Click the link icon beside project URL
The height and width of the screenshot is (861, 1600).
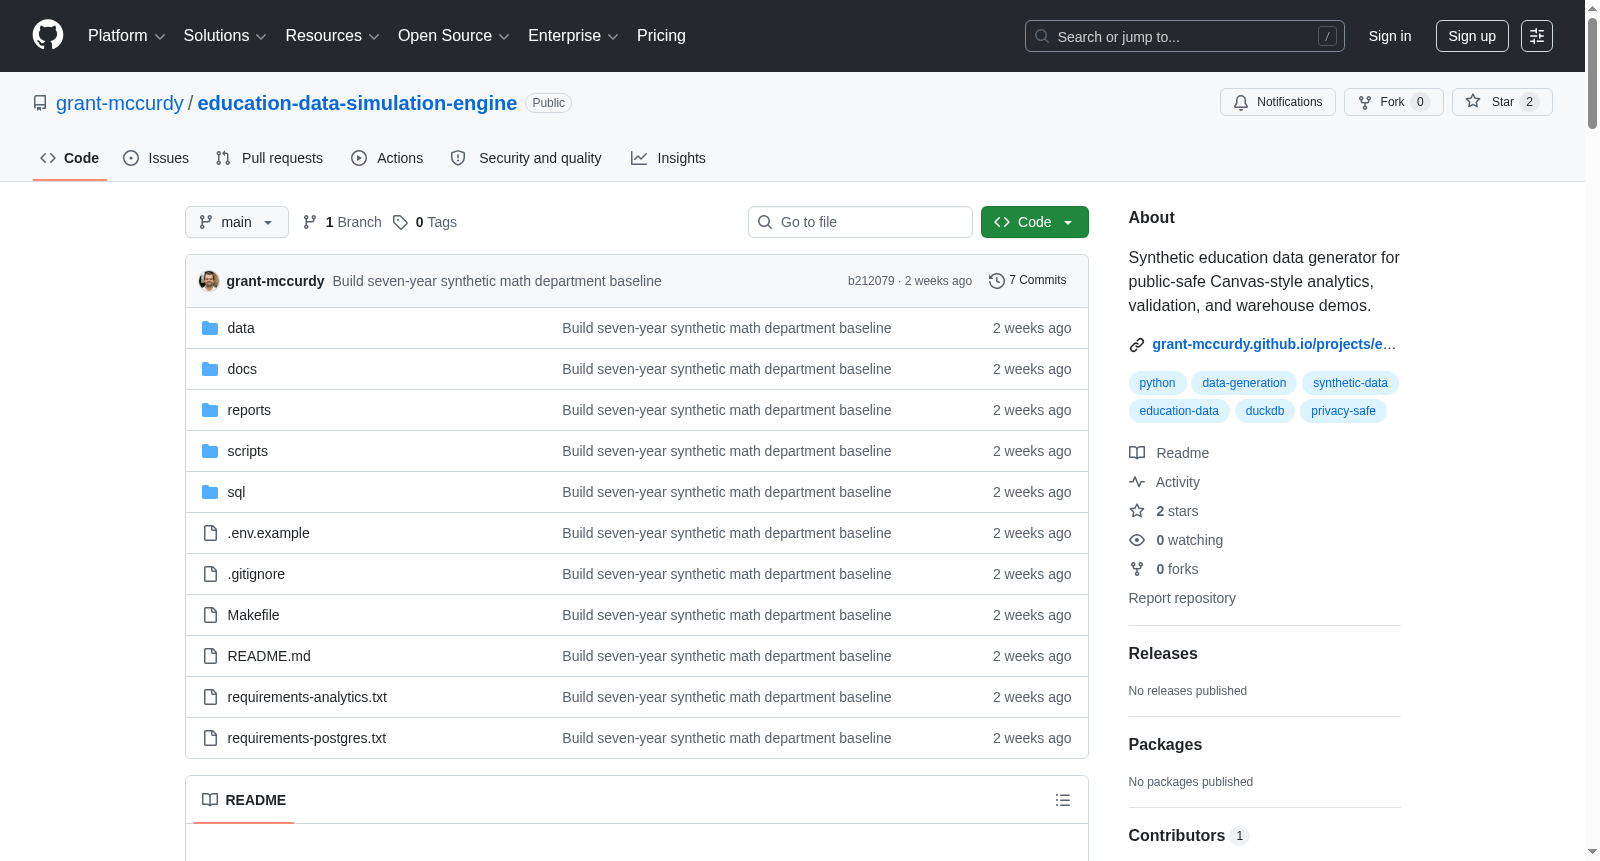tap(1137, 345)
